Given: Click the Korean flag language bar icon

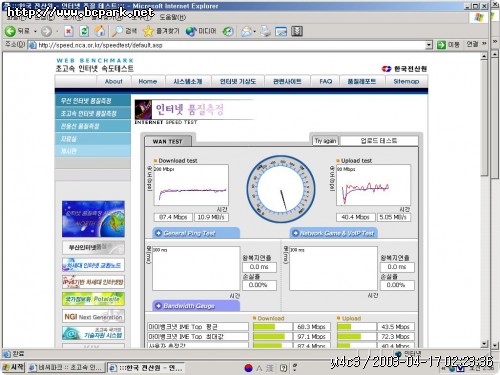Looking at the screenshot, I should [249, 368].
